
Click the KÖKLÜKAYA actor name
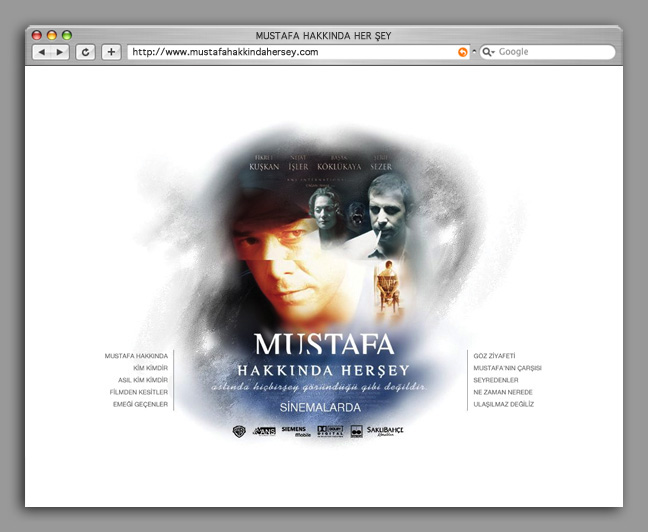(x=339, y=167)
